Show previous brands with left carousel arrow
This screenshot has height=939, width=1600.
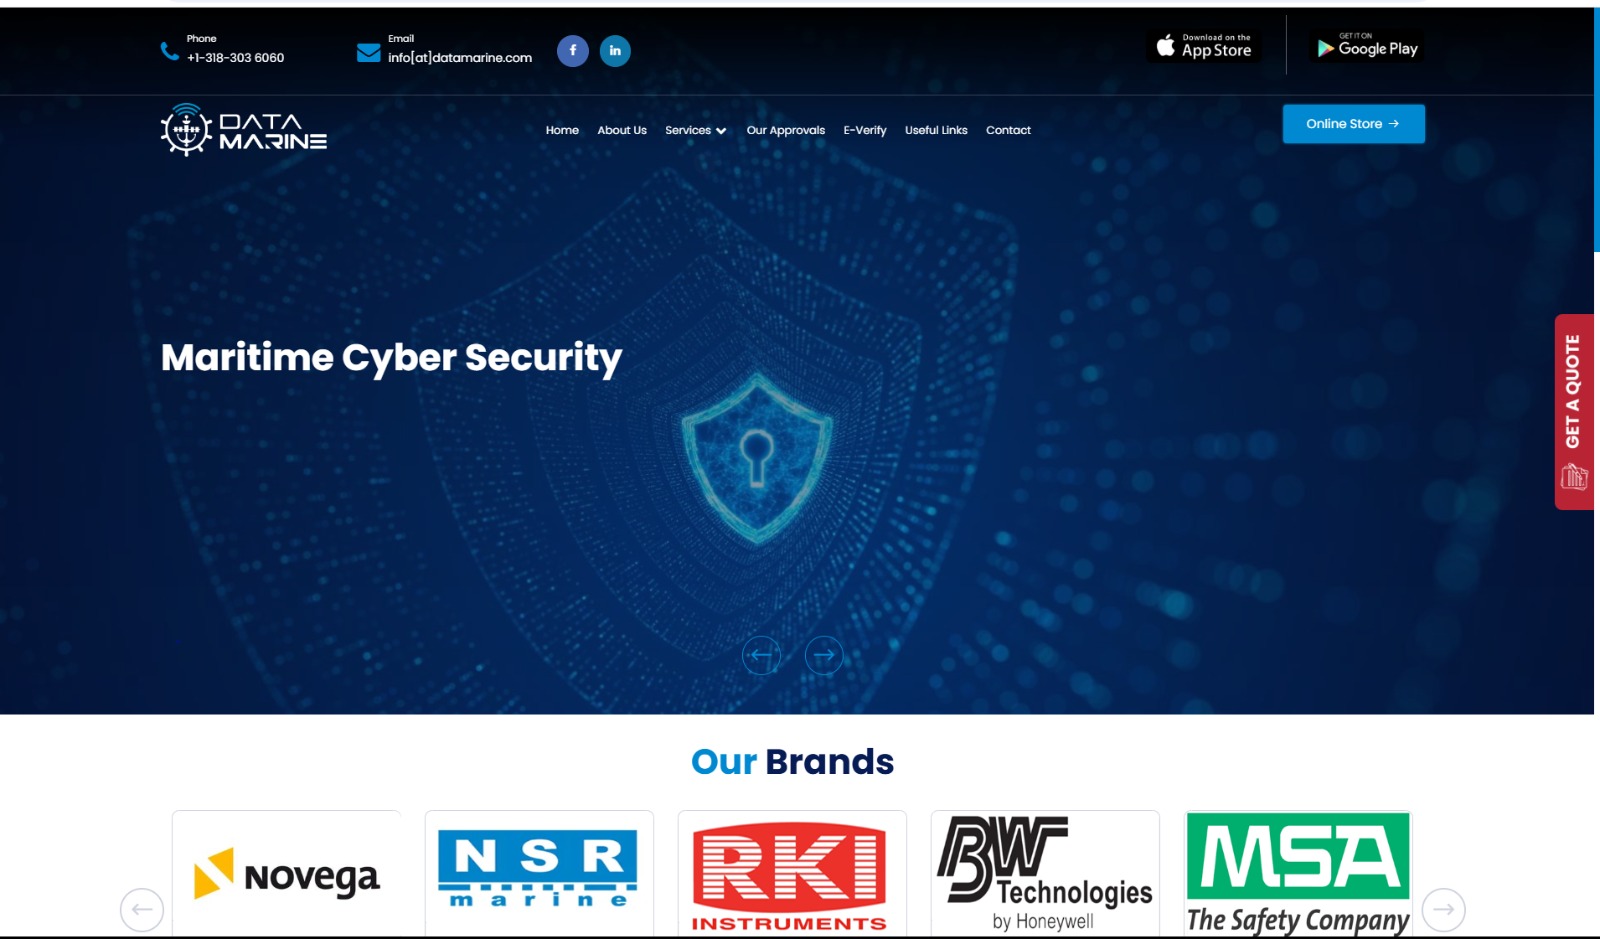point(142,910)
